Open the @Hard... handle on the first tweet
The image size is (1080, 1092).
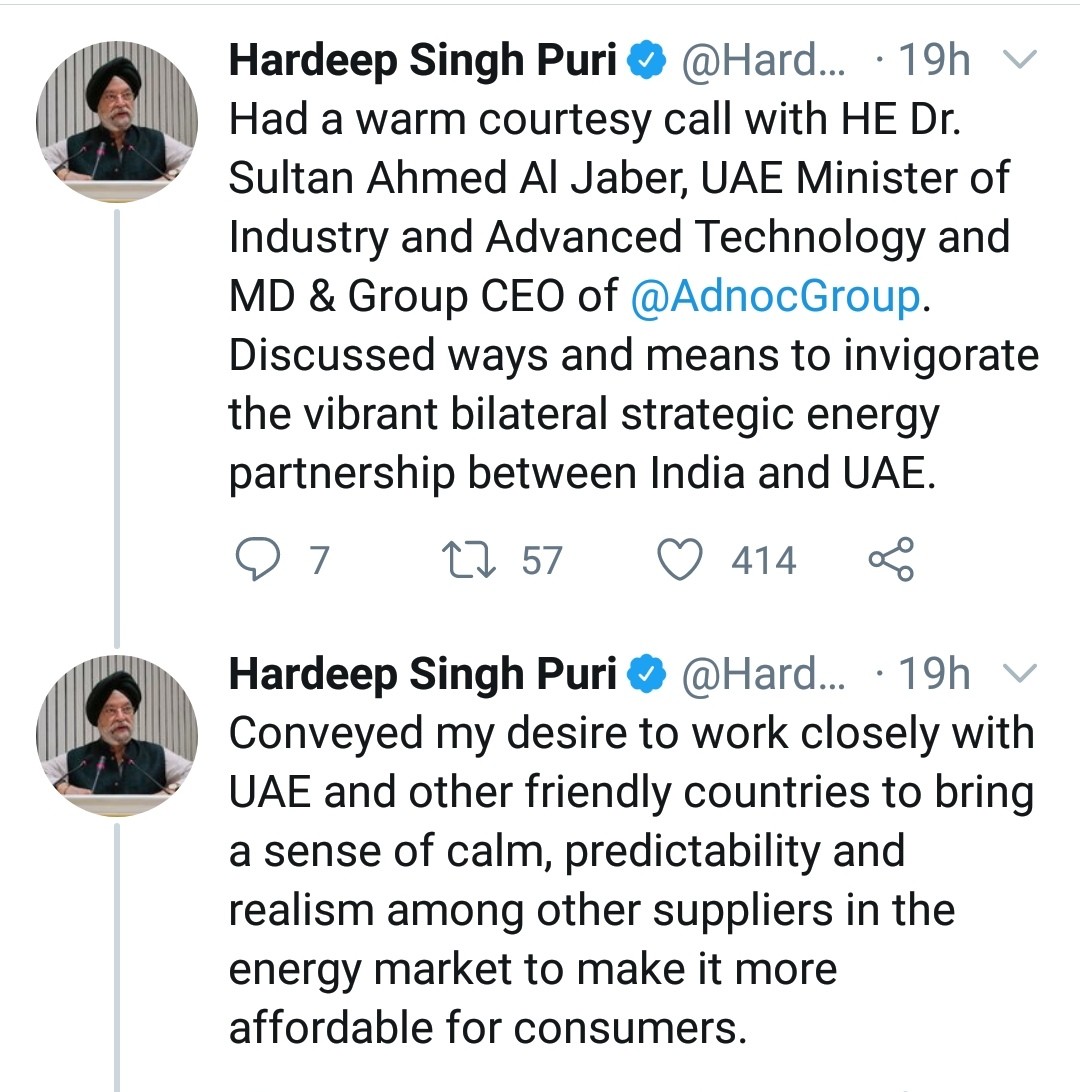(763, 63)
